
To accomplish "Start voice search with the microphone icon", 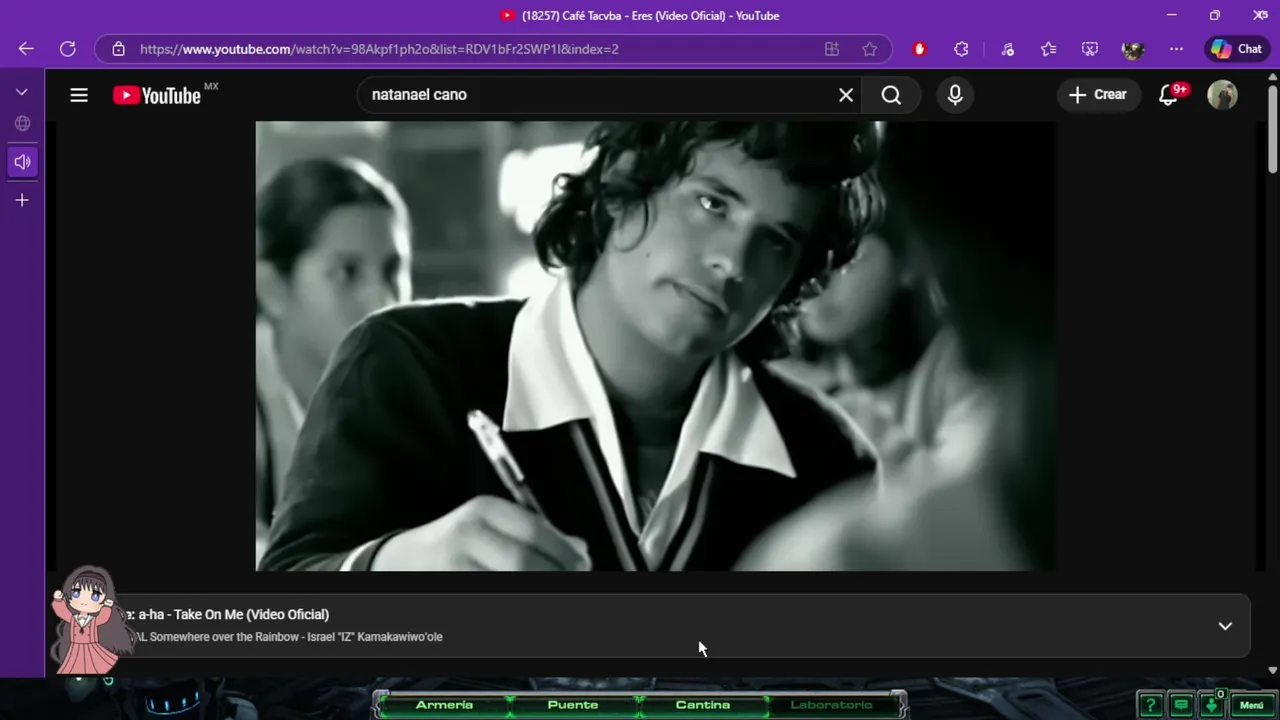I will [x=955, y=95].
